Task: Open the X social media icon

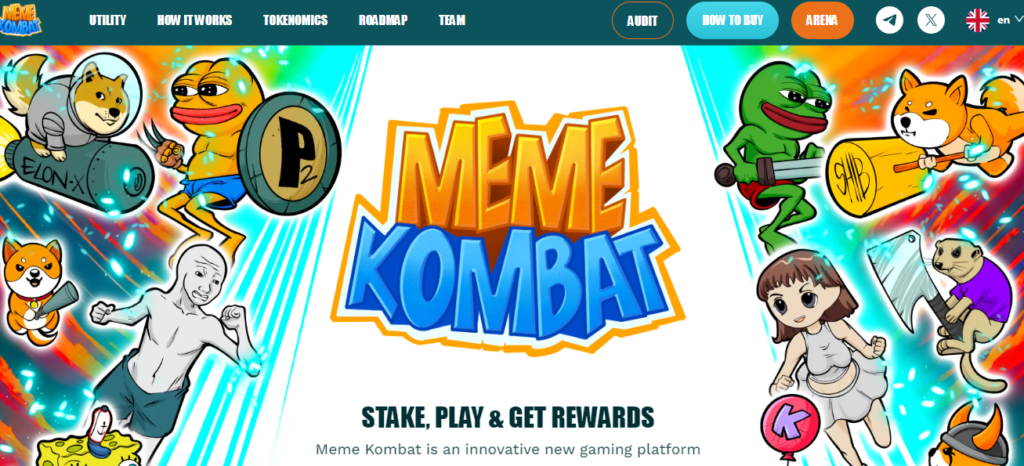Action: pyautogui.click(x=931, y=20)
